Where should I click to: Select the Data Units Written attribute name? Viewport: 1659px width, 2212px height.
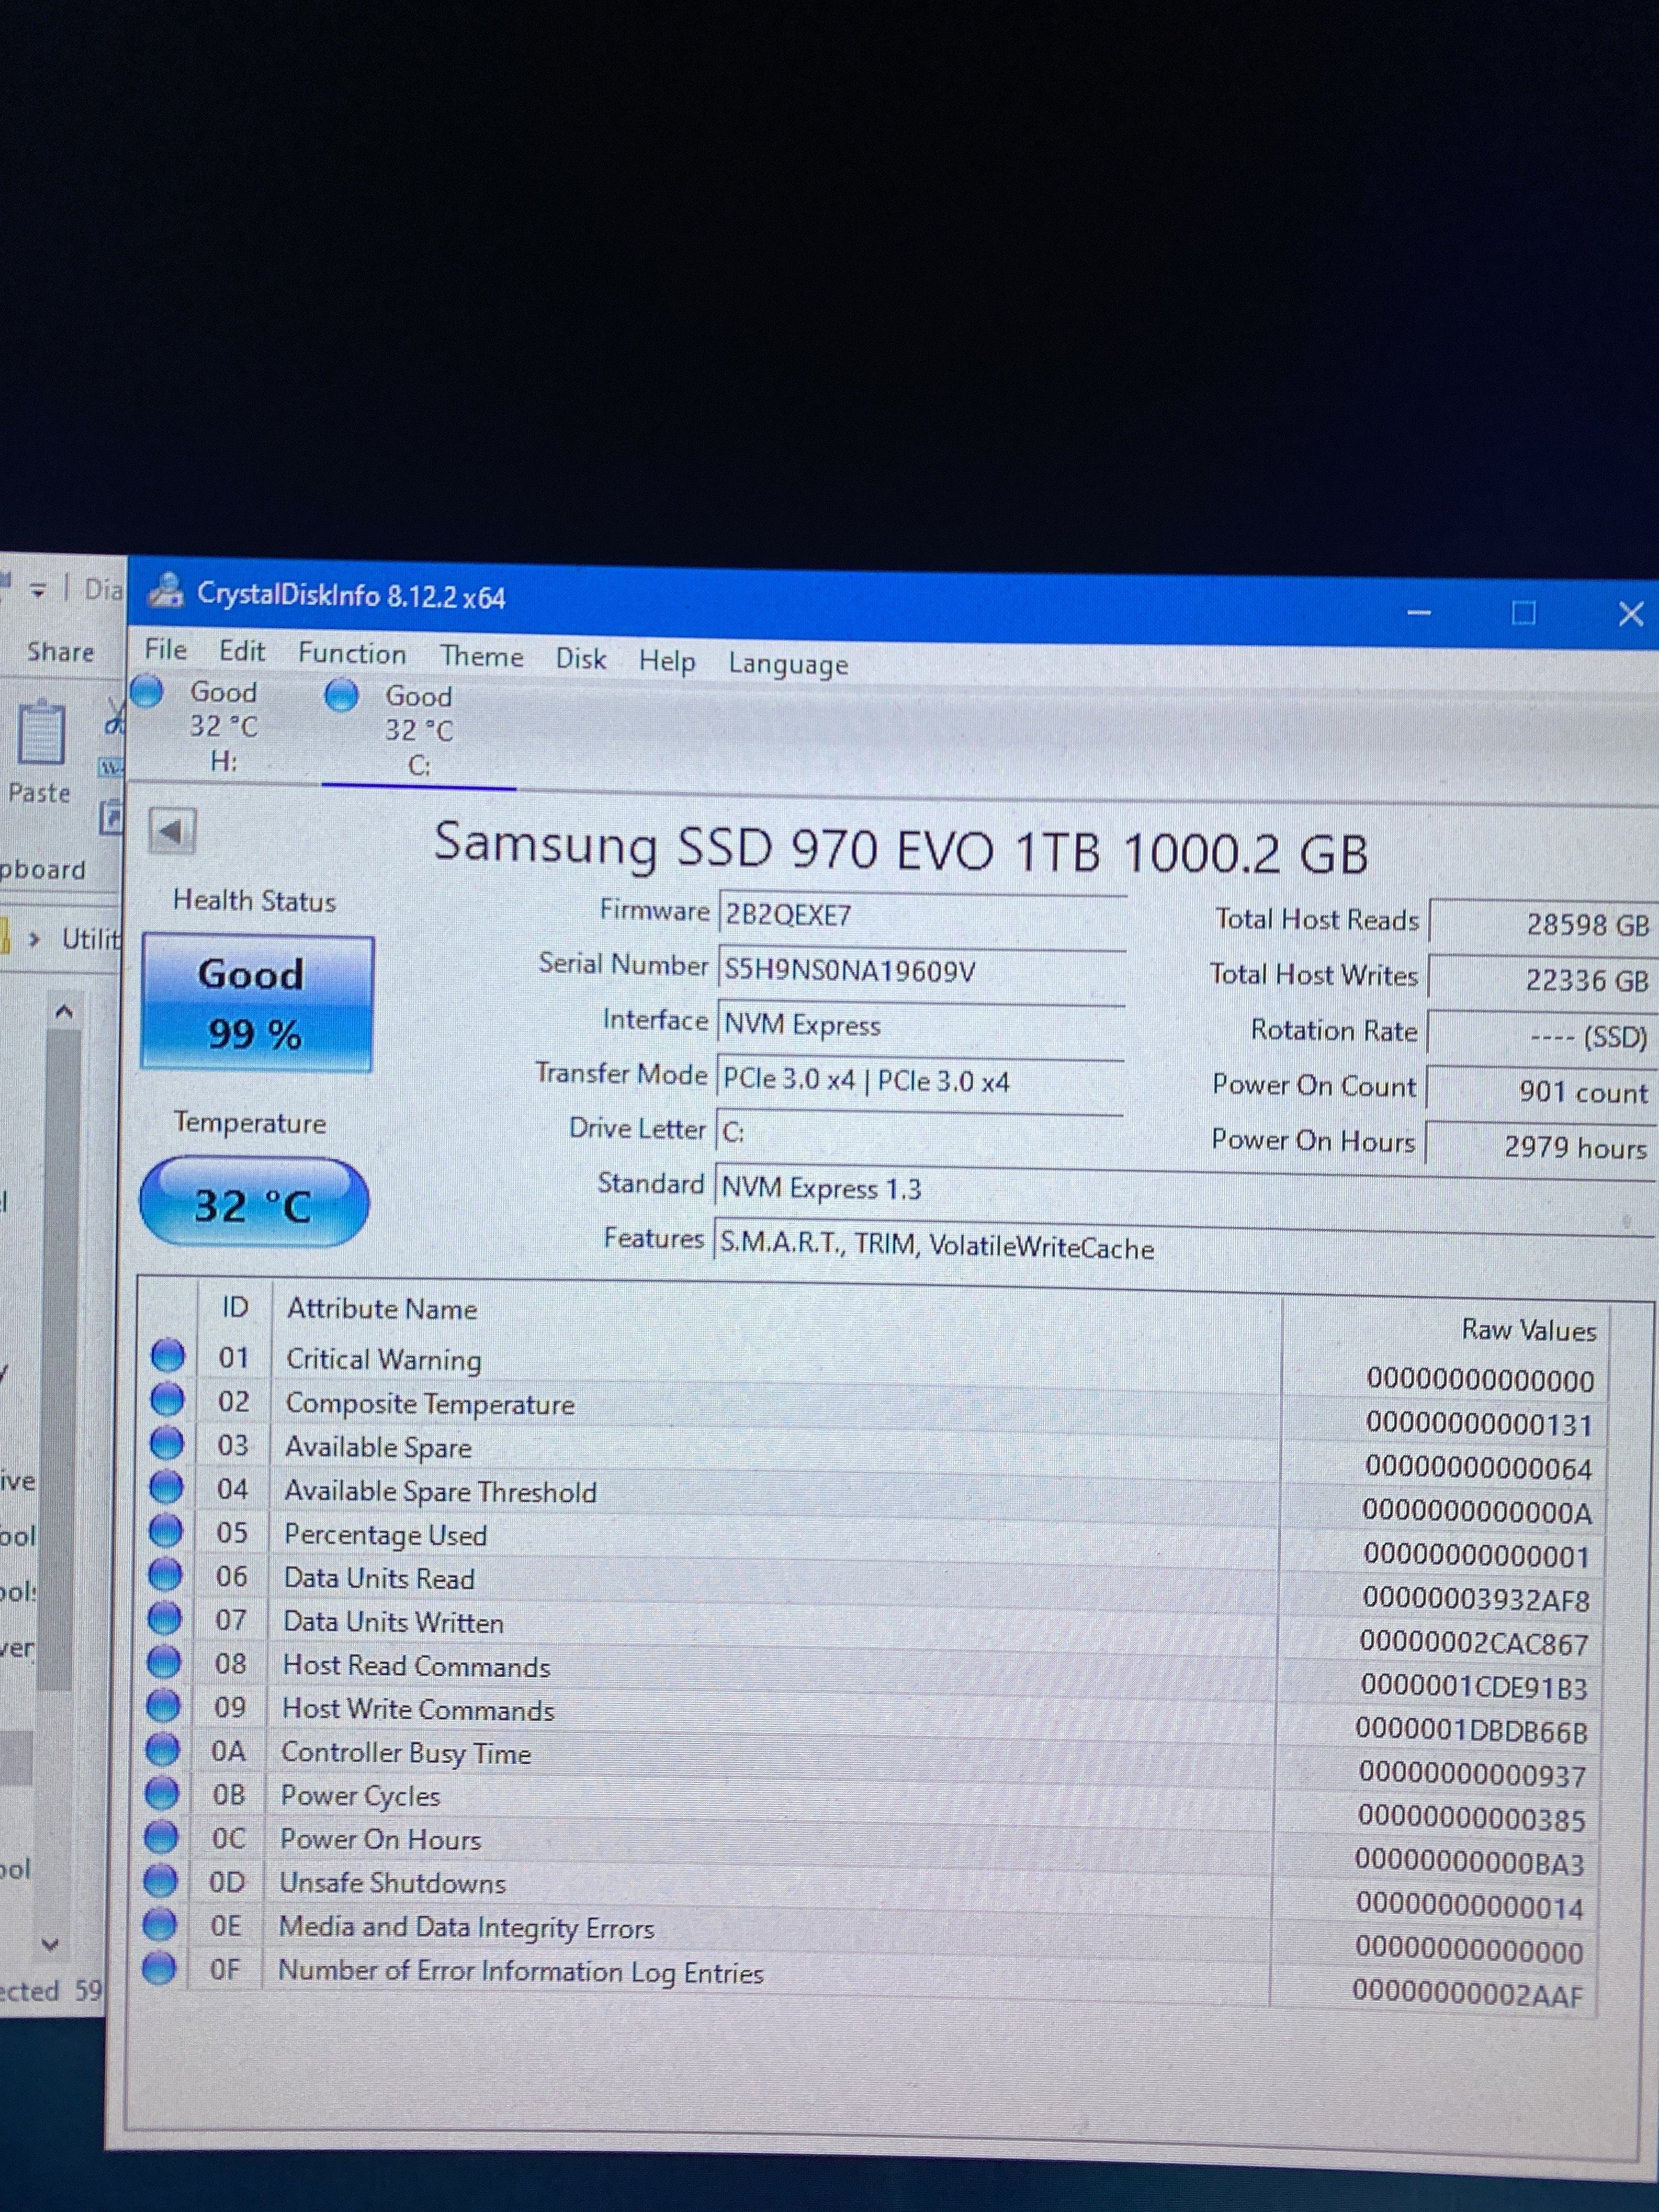[393, 1622]
